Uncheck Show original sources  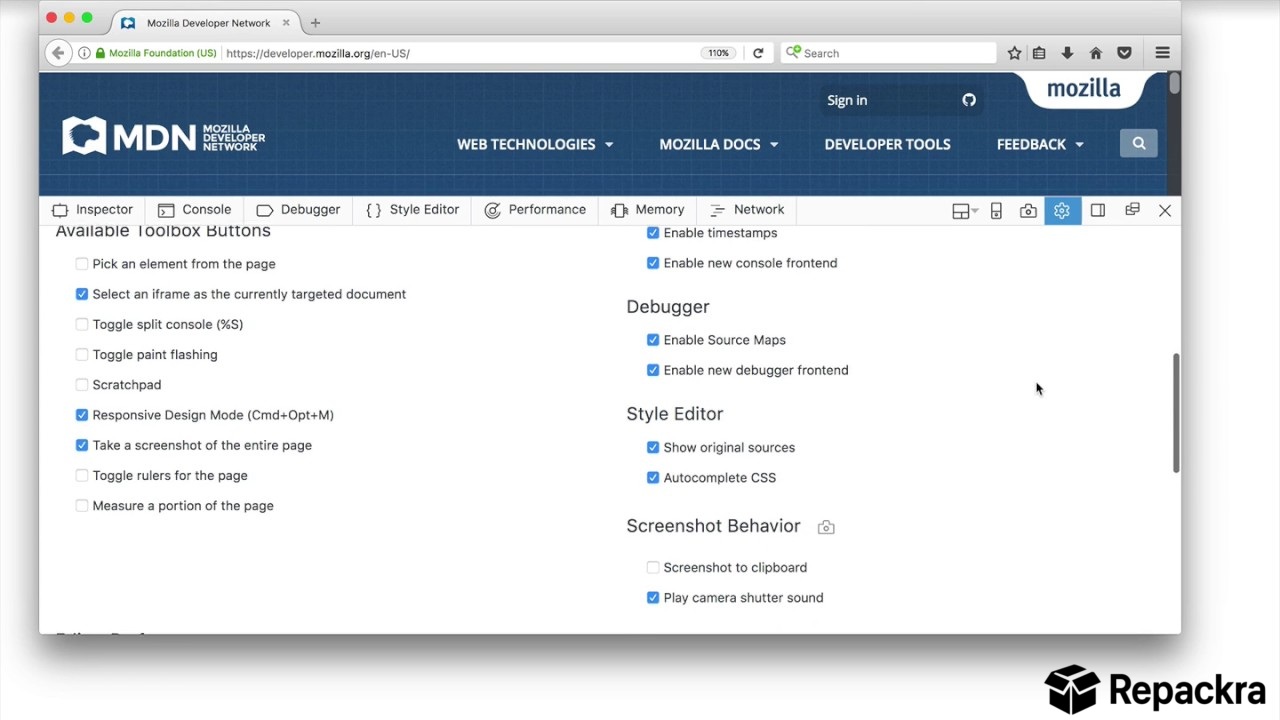[x=653, y=447]
